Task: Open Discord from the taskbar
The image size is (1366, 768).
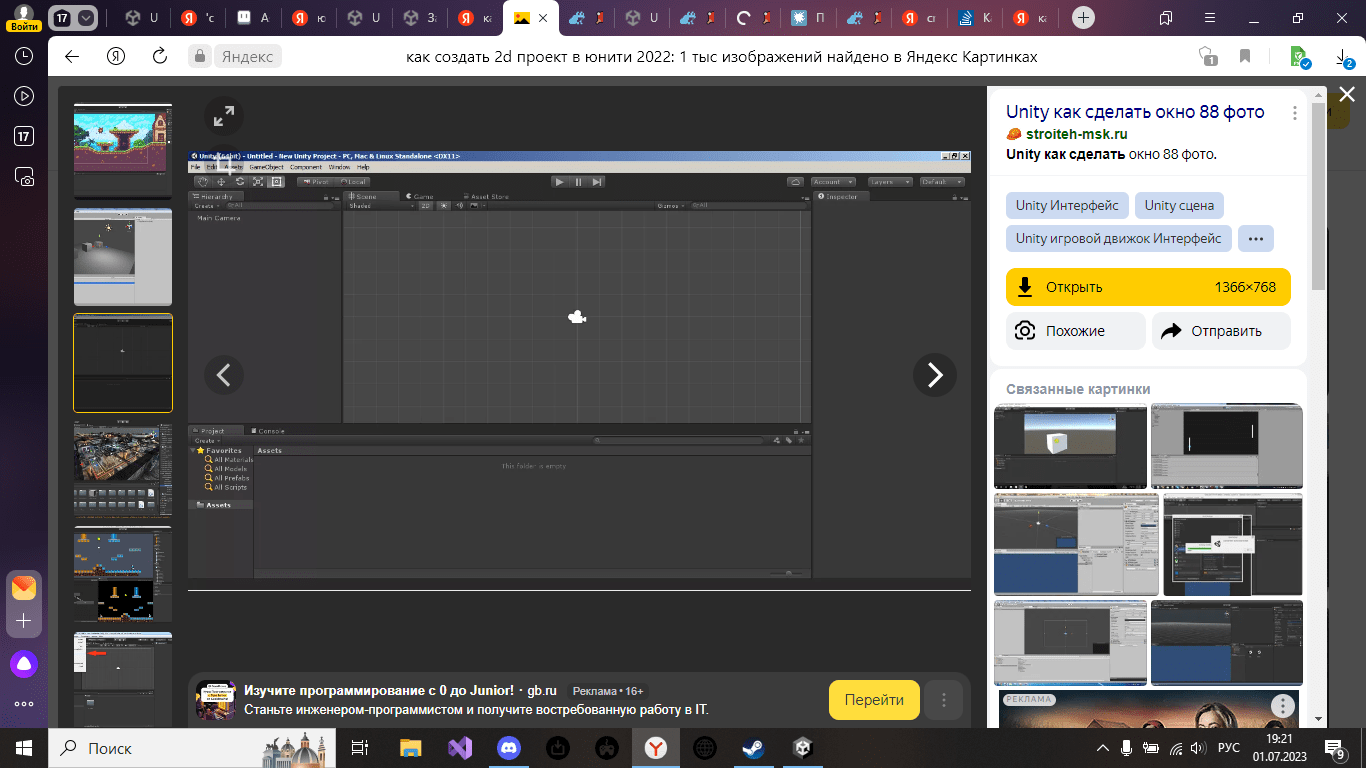Action: pyautogui.click(x=509, y=748)
